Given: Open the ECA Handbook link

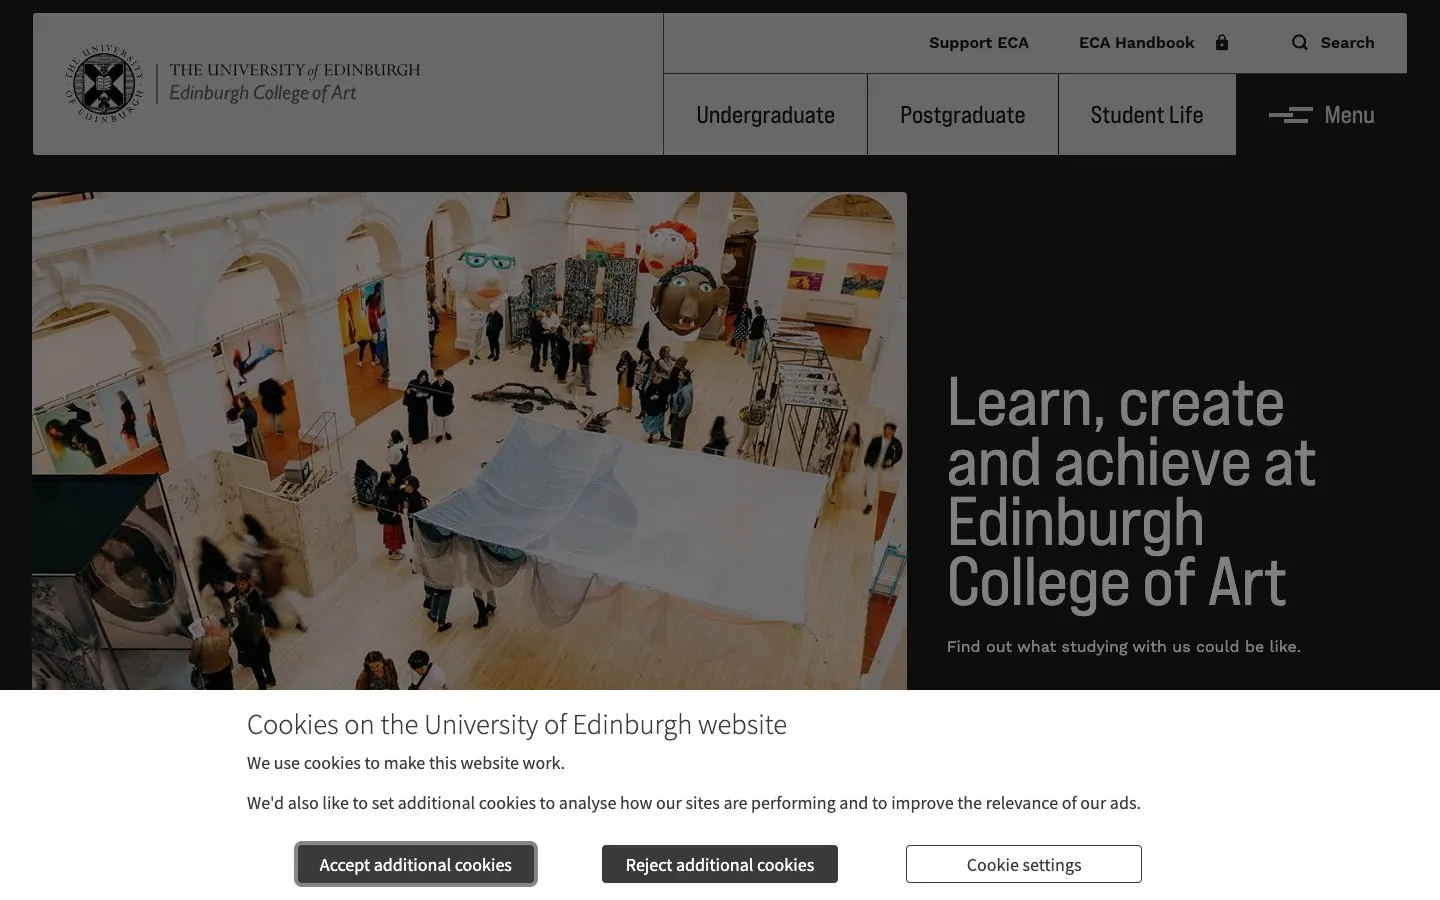Looking at the screenshot, I should 1136,42.
